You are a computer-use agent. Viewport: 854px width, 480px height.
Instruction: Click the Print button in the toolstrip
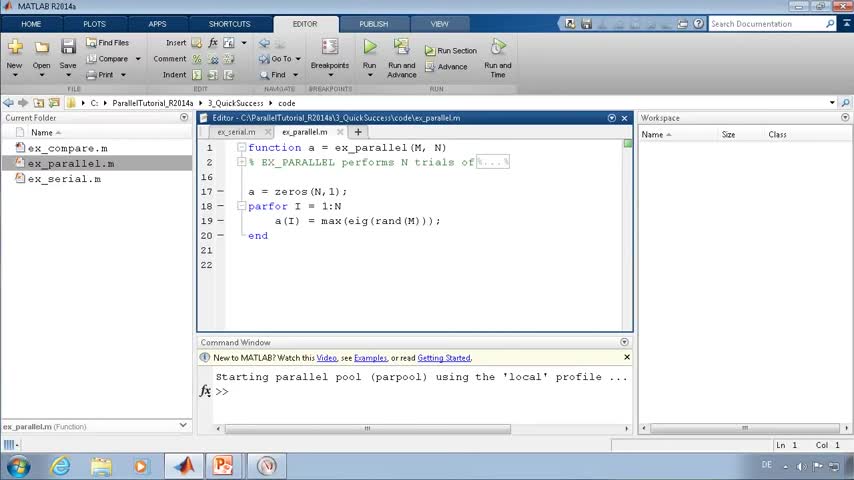[100, 75]
